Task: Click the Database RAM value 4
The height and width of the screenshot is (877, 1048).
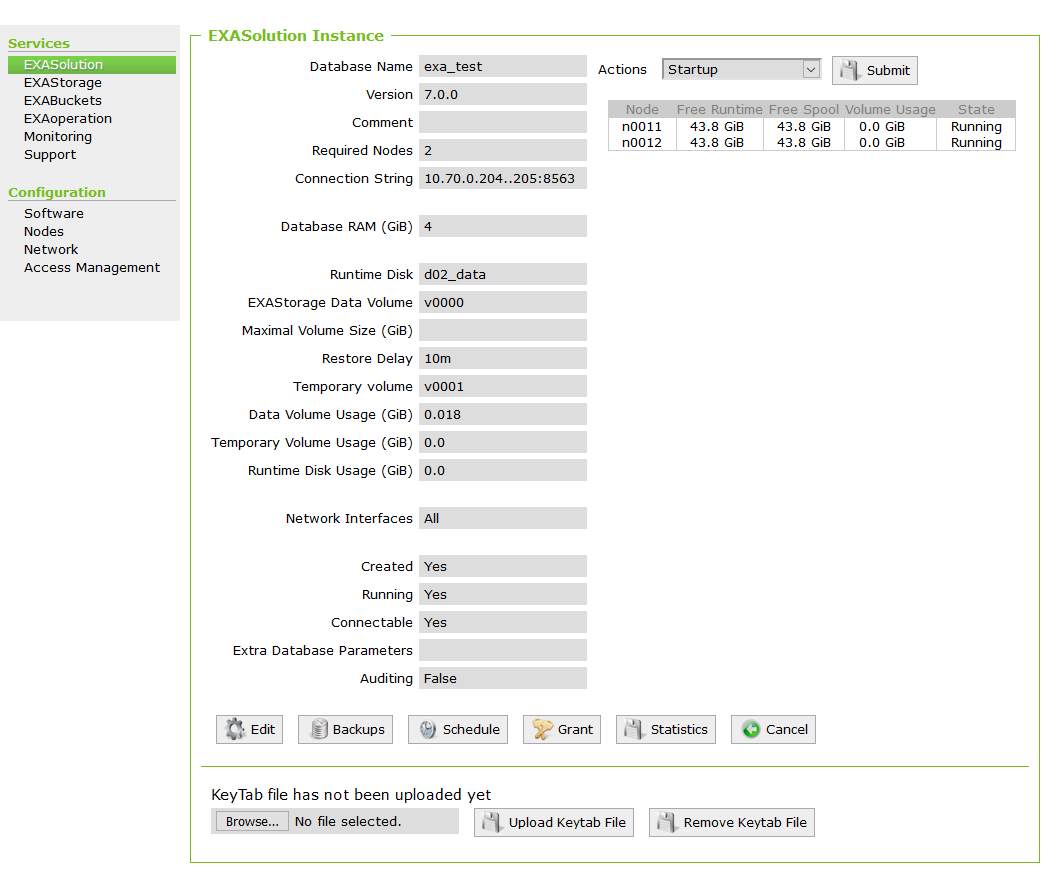Action: pyautogui.click(x=503, y=227)
